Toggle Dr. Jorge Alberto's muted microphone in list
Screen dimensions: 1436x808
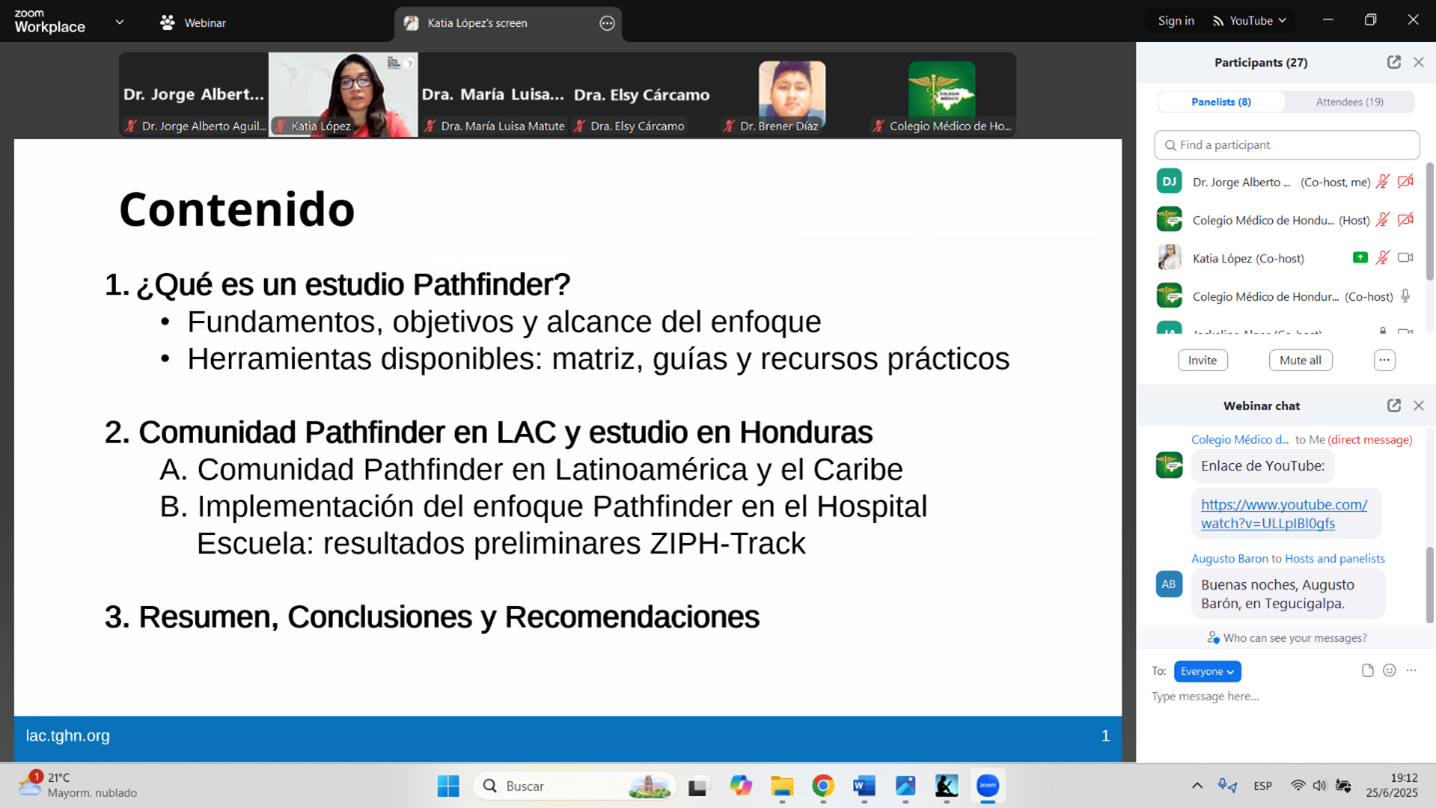pyautogui.click(x=1383, y=182)
